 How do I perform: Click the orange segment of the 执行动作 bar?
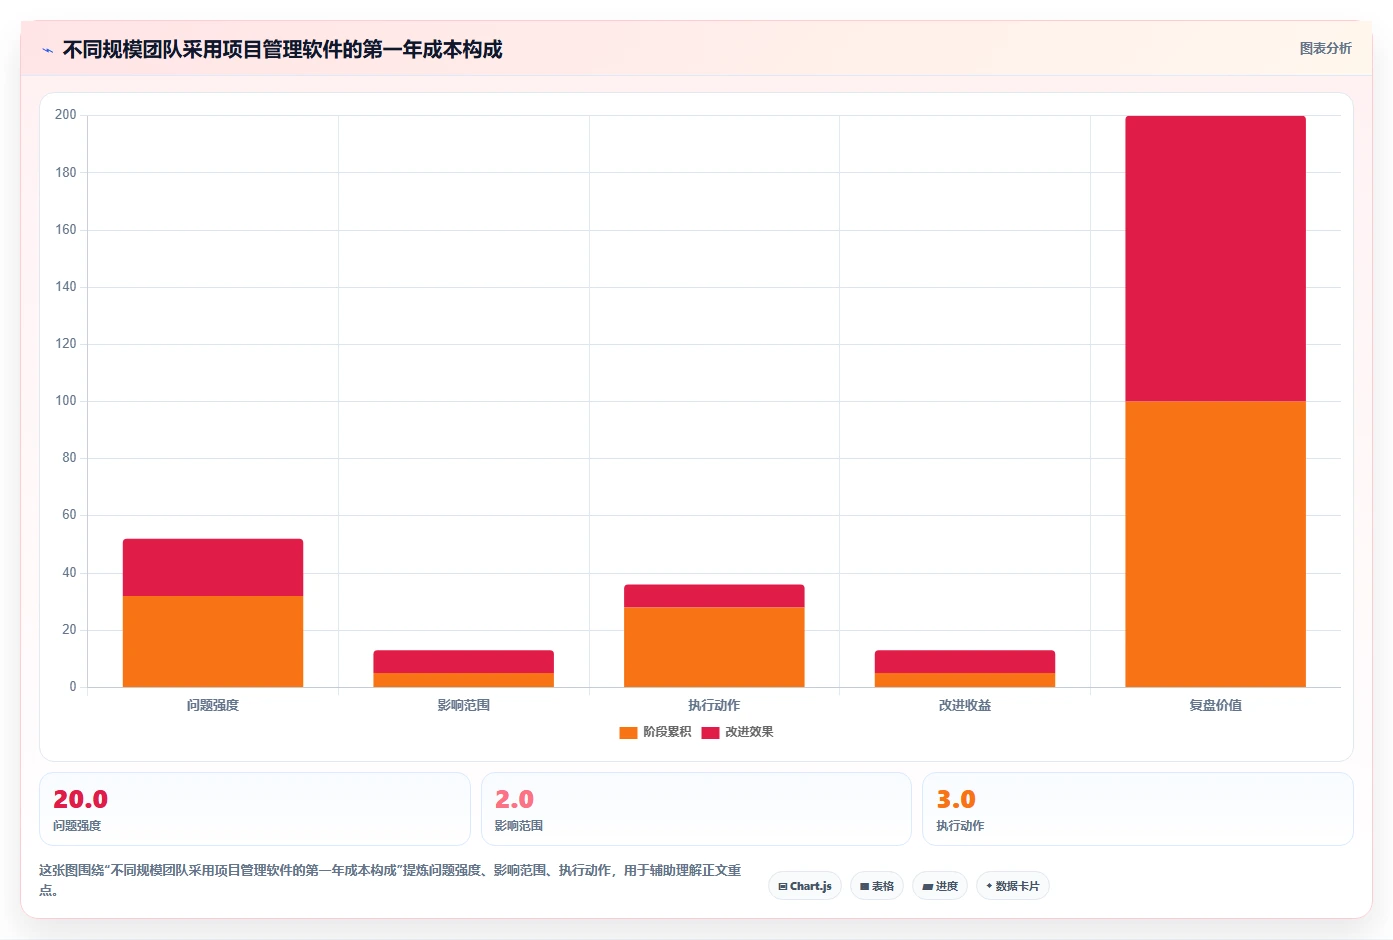pyautogui.click(x=714, y=647)
